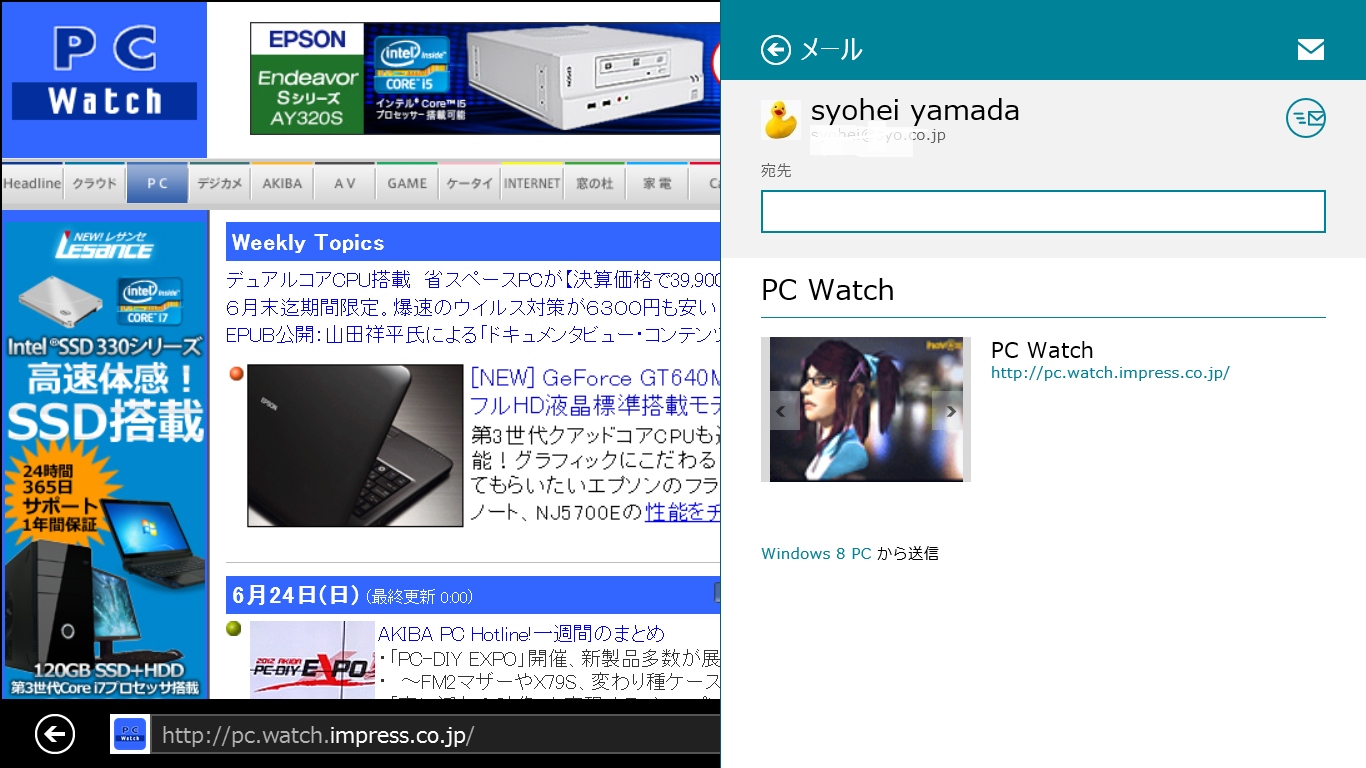Click the green bullet beside AKIBA article
1366x768 pixels.
coord(234,629)
